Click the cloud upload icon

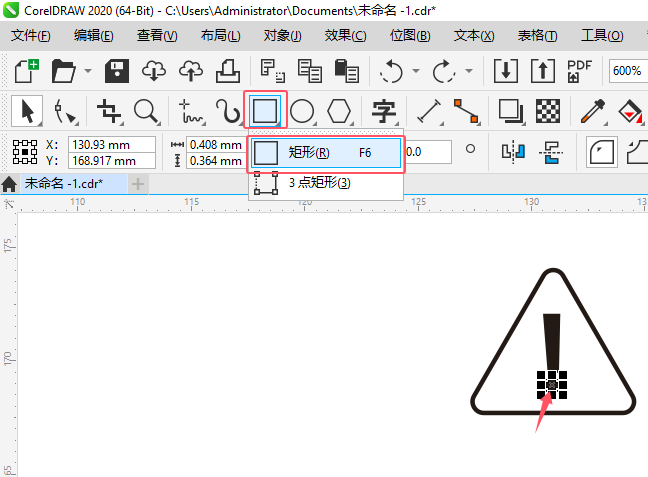tap(191, 71)
